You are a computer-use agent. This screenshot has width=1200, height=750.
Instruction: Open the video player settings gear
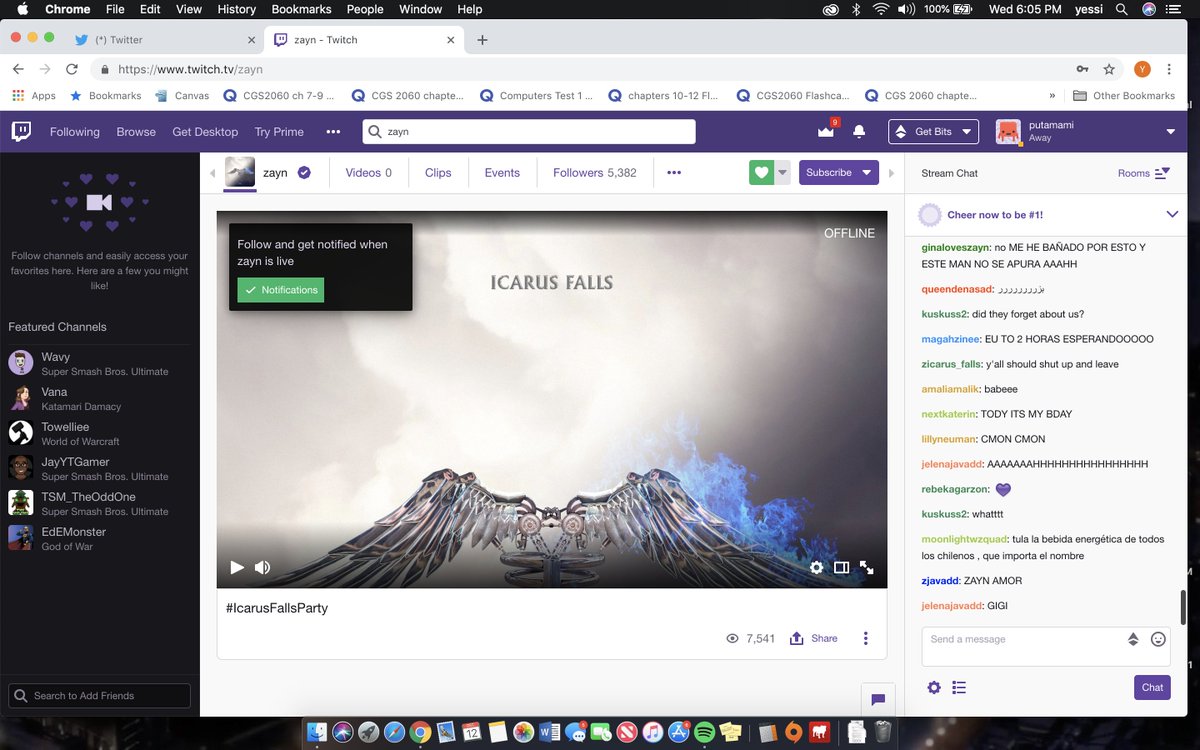816,567
